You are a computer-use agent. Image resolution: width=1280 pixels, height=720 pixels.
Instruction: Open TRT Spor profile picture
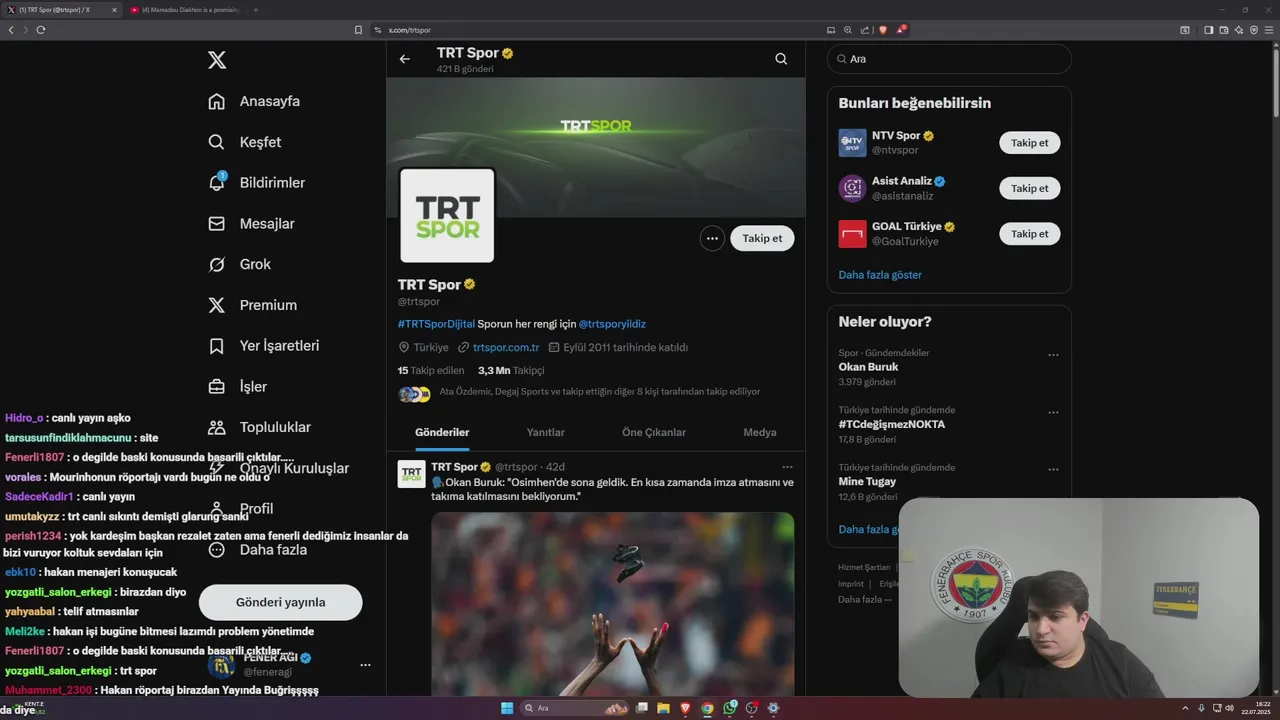pos(447,215)
